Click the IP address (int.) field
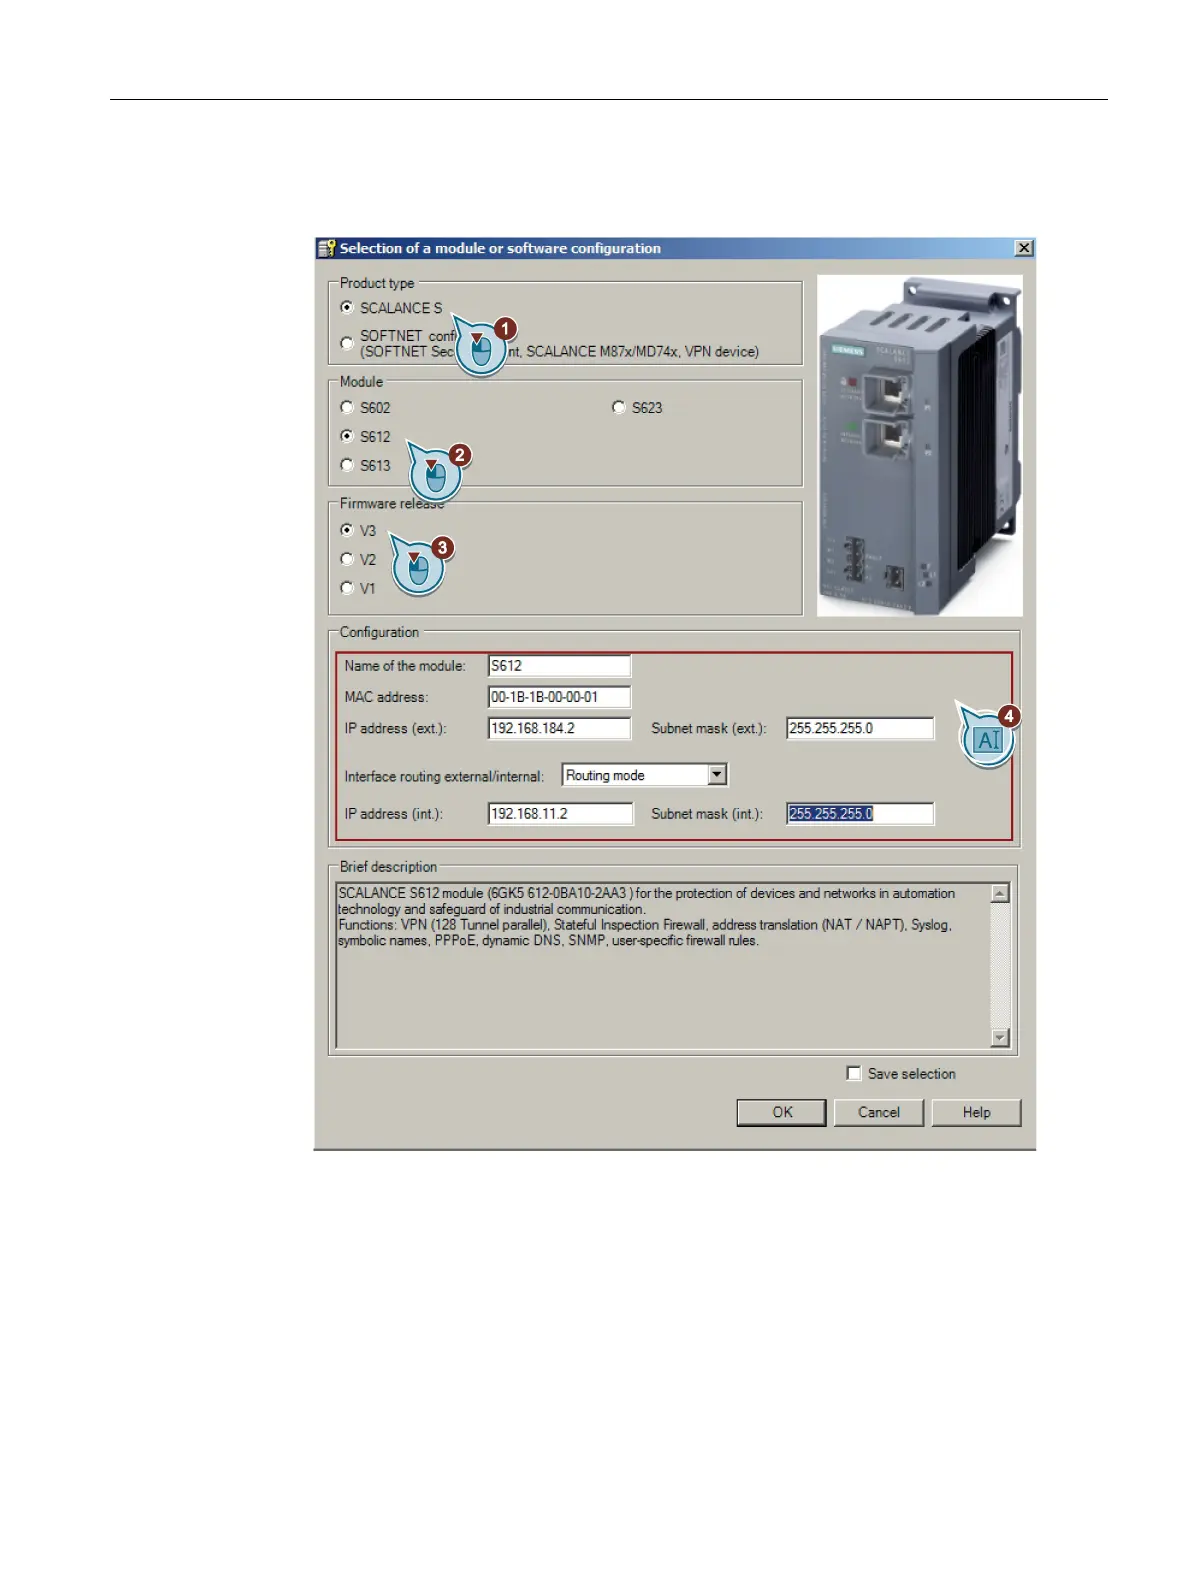This screenshot has height=1587, width=1191. [x=560, y=814]
